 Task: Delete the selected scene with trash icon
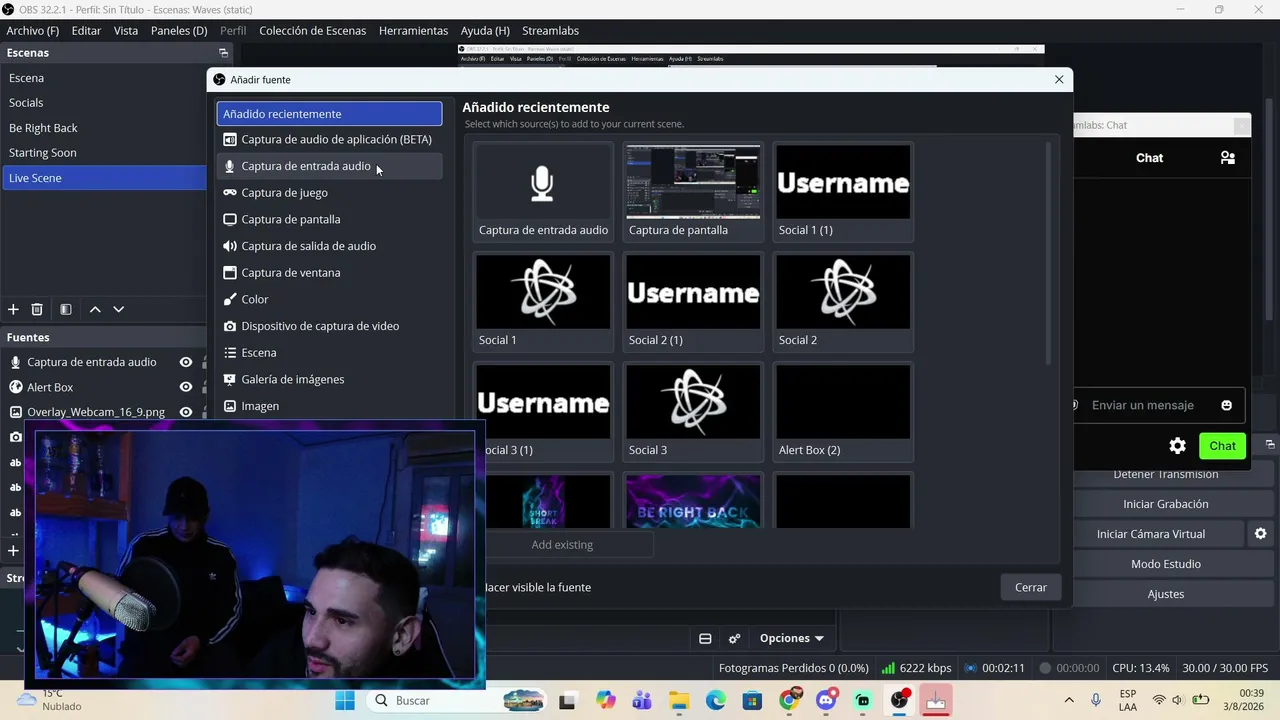tap(37, 310)
